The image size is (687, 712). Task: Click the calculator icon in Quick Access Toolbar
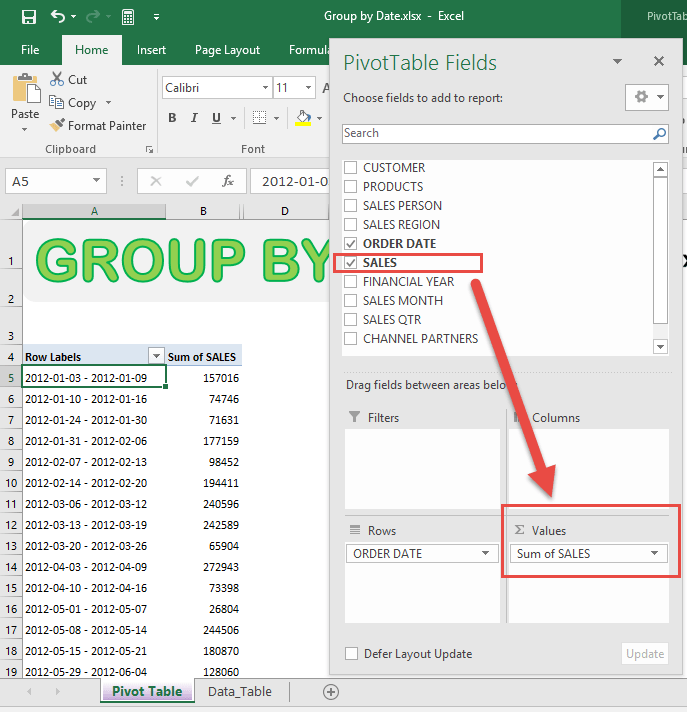point(128,17)
